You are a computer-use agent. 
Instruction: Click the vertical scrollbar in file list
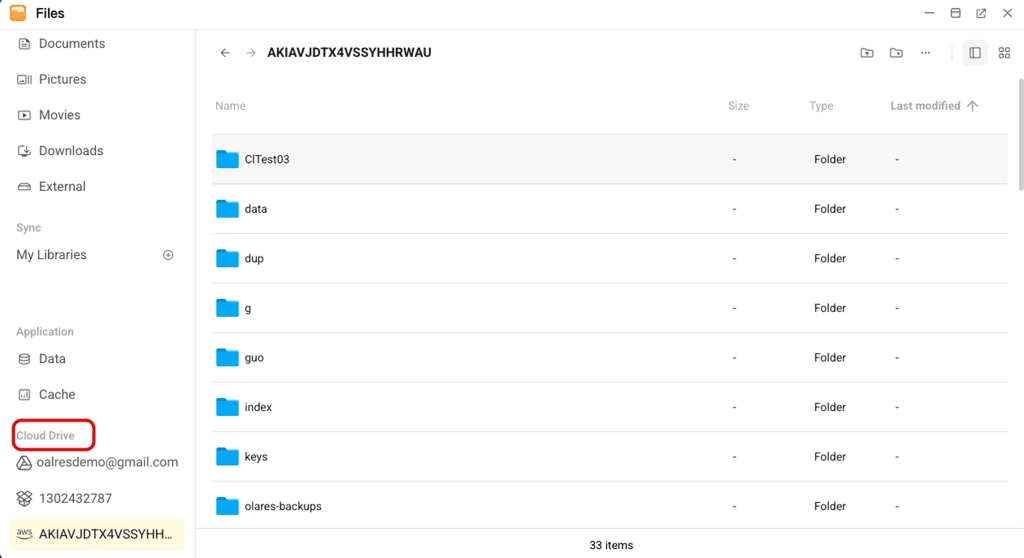pos(1020,140)
